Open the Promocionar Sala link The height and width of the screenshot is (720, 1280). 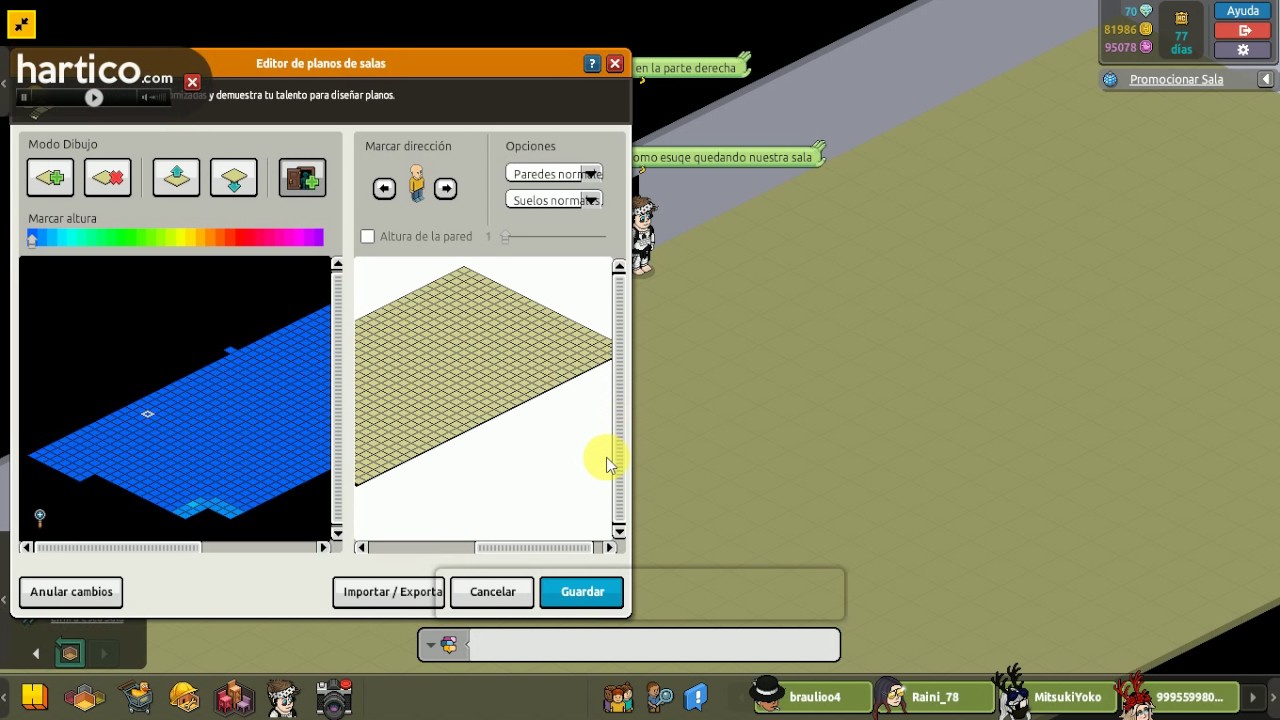[x=1176, y=79]
